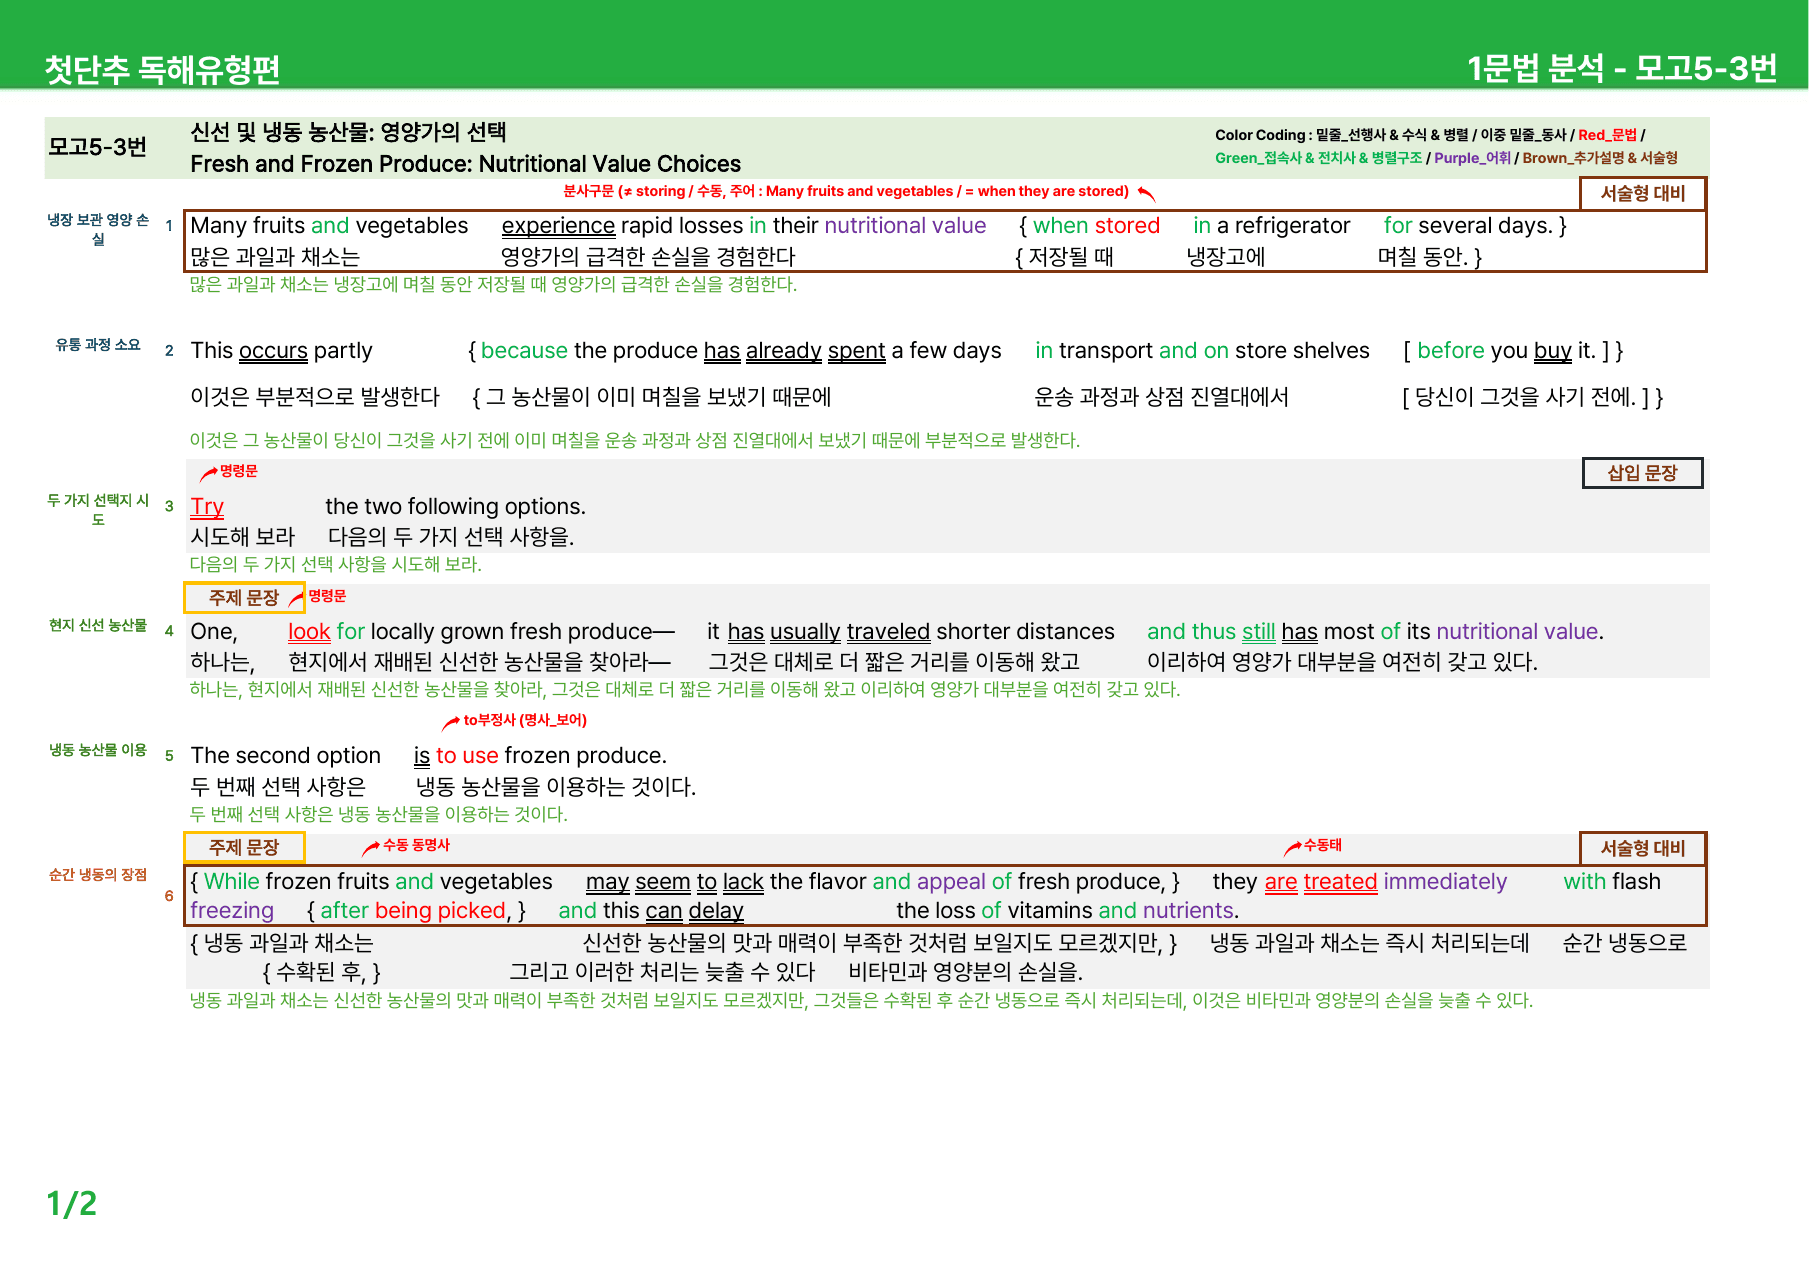Click the '명령문' note above 'Try'
The height and width of the screenshot is (1279, 1809).
click(x=238, y=471)
